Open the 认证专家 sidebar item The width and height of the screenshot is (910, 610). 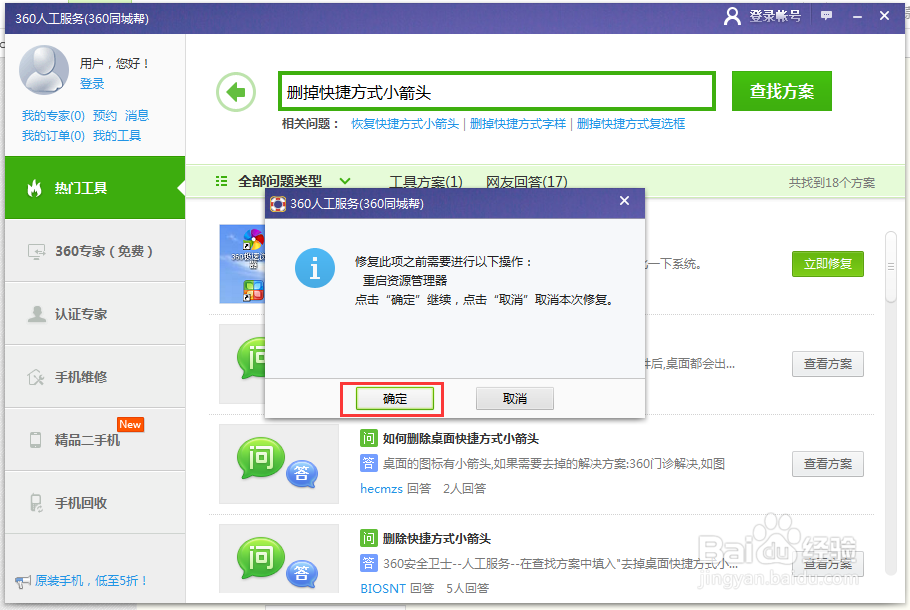[95, 314]
